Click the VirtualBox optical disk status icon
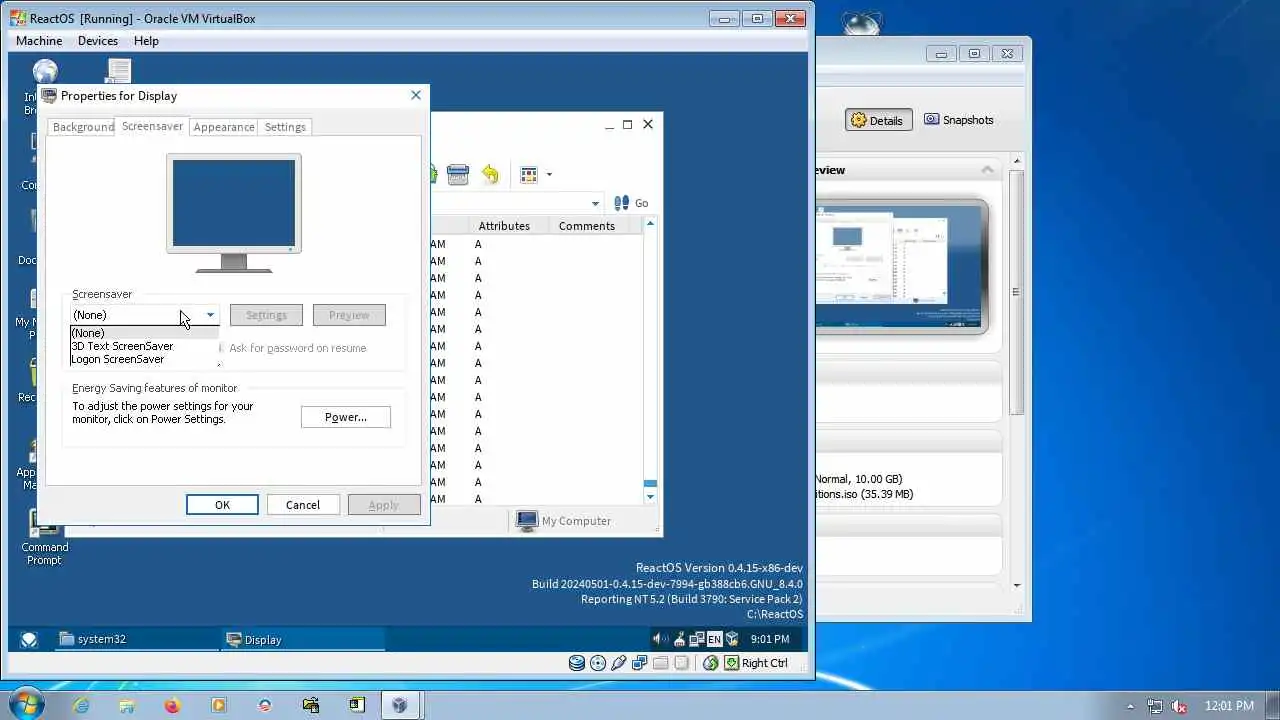The height and width of the screenshot is (720, 1280). point(598,663)
